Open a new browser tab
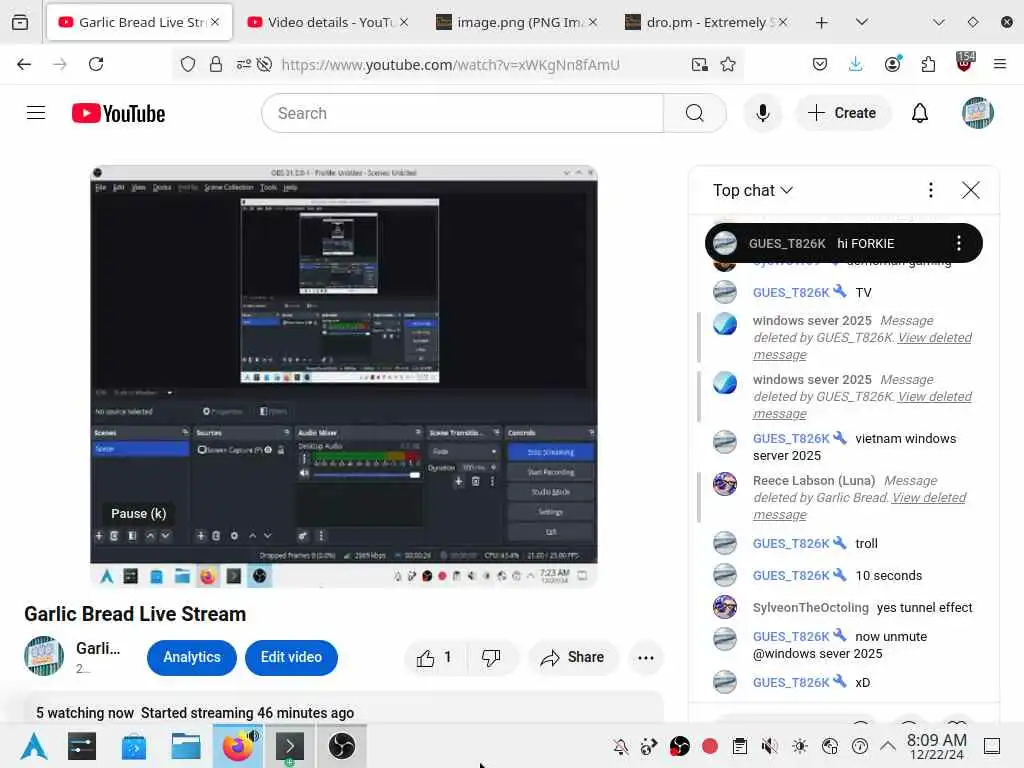 pos(822,22)
